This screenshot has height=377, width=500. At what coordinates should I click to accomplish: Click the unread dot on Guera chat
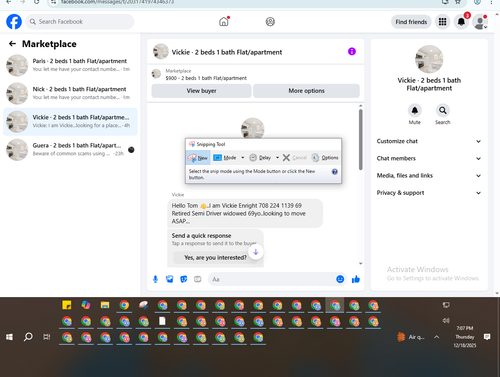(131, 150)
